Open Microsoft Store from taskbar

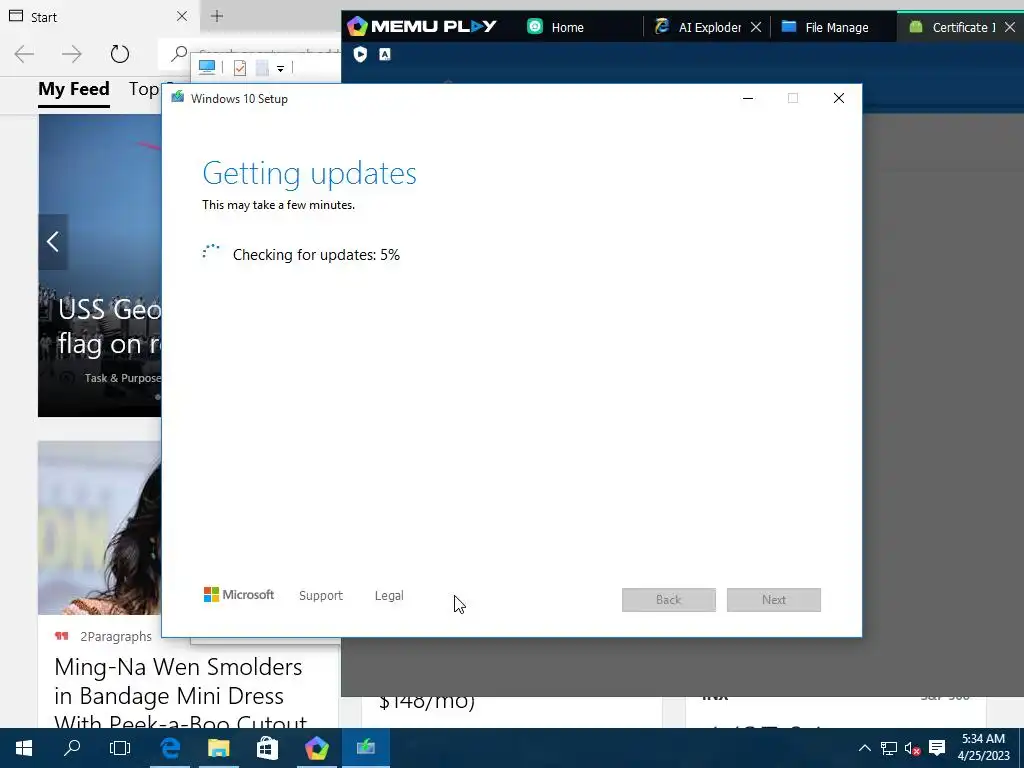(x=267, y=748)
